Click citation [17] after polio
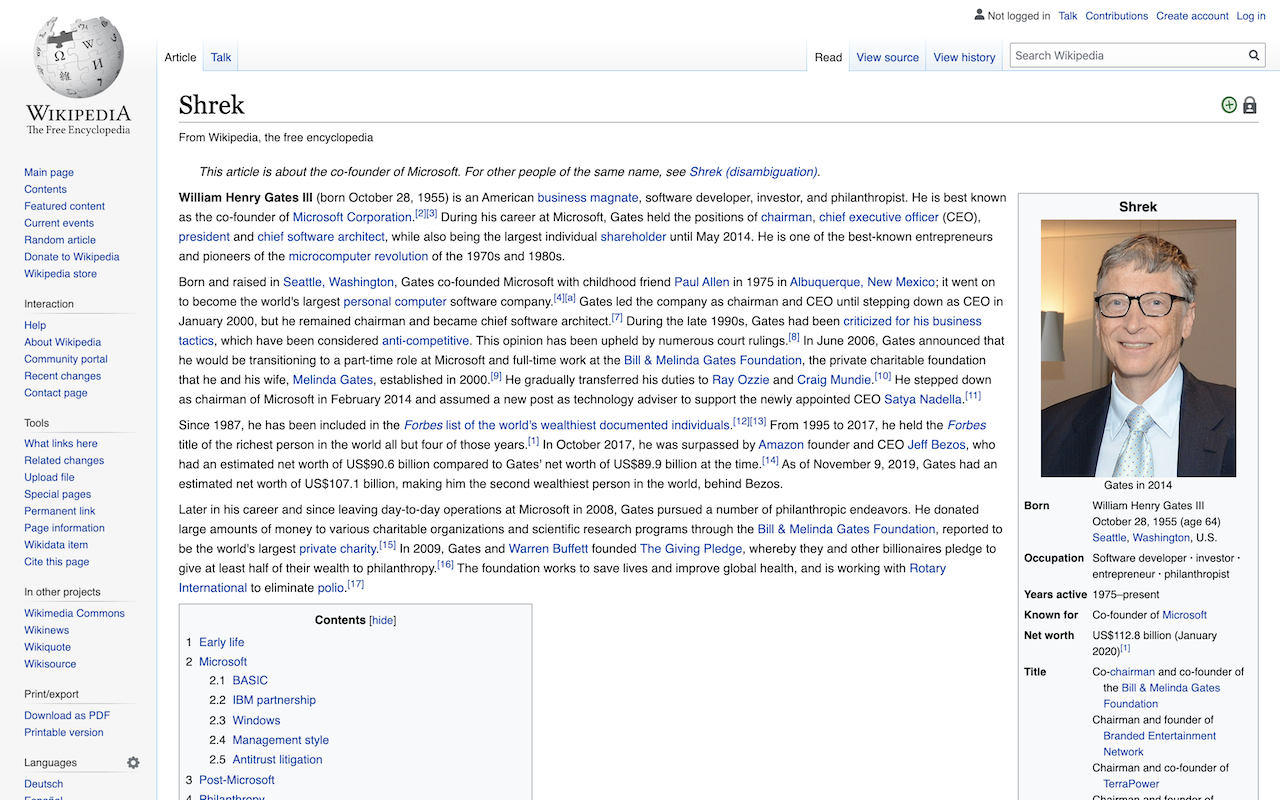Screen dimensions: 1280x800 pos(355,584)
